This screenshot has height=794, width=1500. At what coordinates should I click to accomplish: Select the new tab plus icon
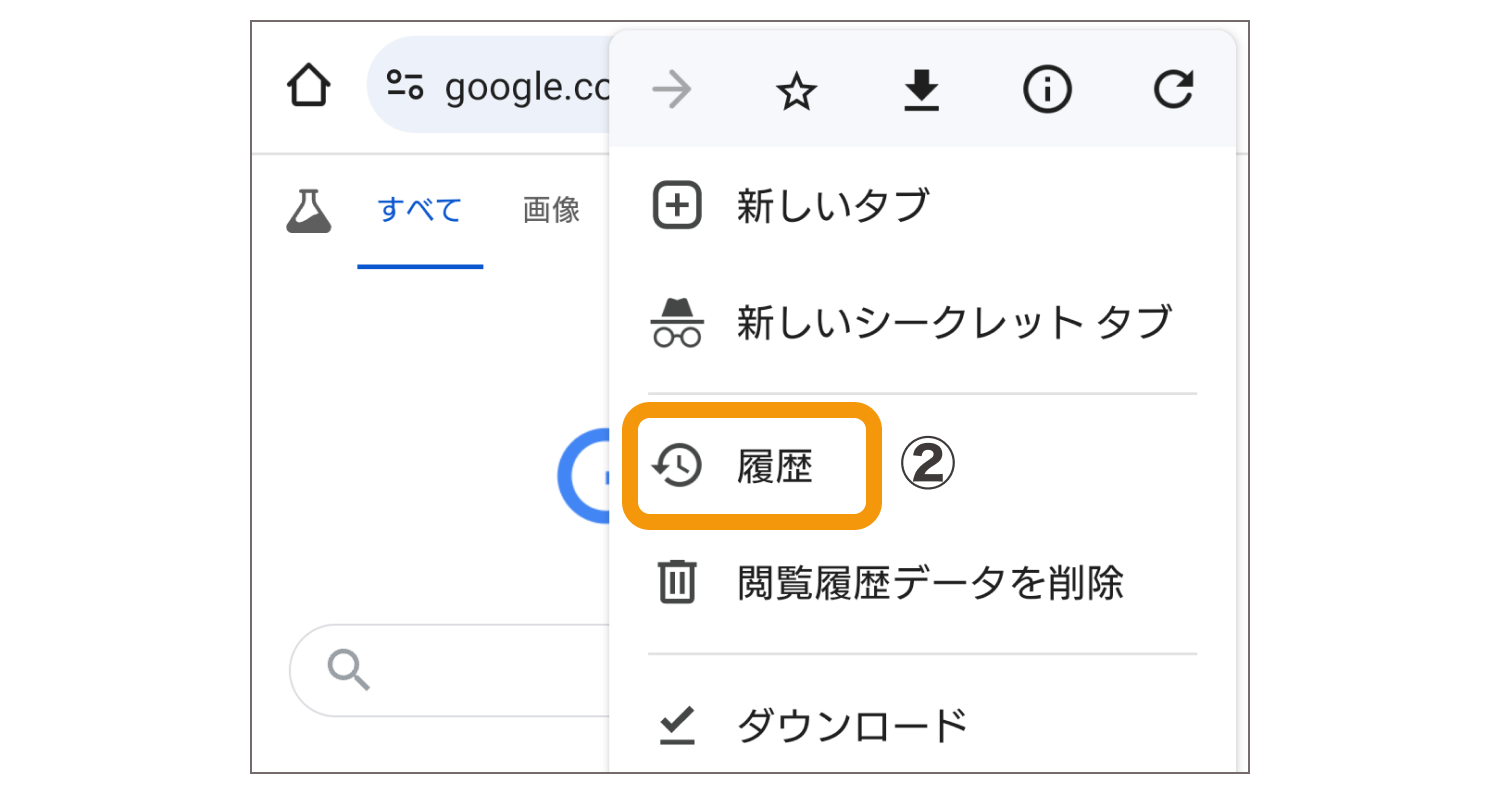676,204
